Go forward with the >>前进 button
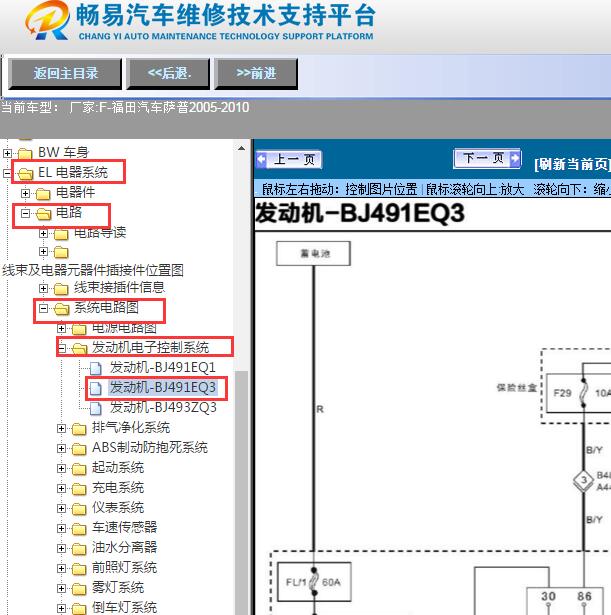This screenshot has height=615, width=611. 256,74
